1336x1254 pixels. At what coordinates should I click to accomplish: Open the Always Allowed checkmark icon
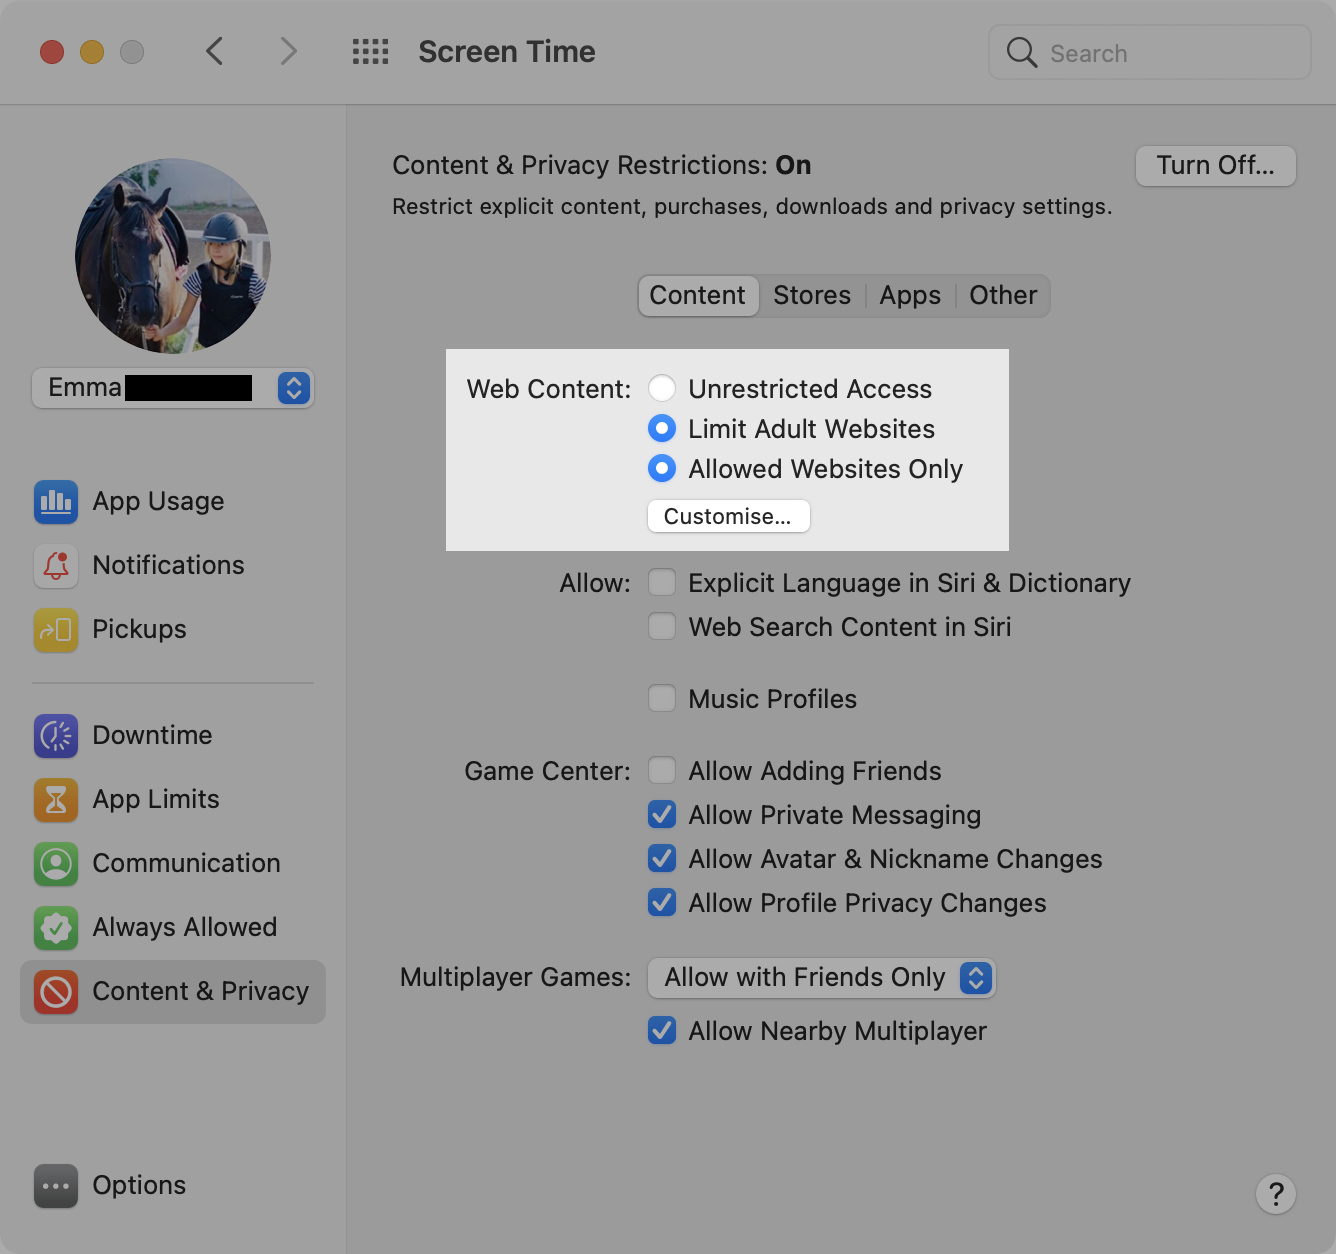[x=56, y=927]
